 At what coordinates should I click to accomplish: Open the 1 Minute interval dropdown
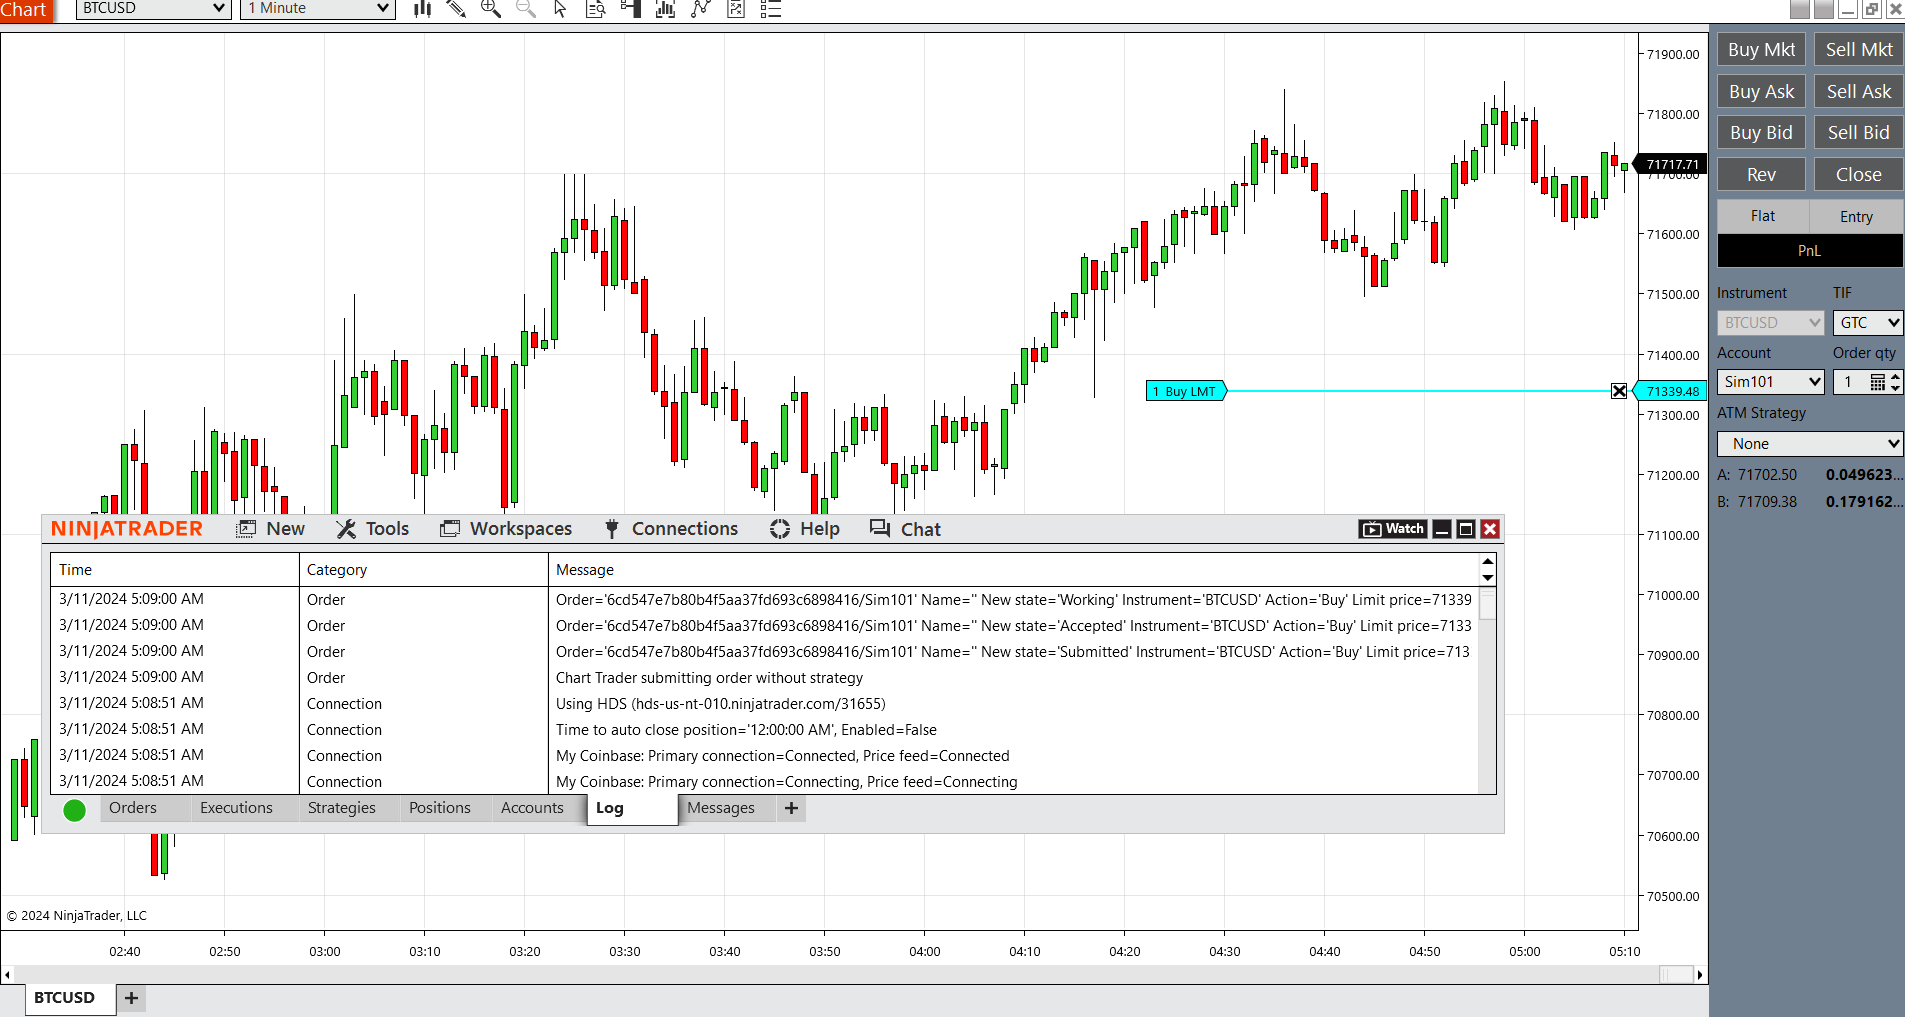[x=318, y=9]
